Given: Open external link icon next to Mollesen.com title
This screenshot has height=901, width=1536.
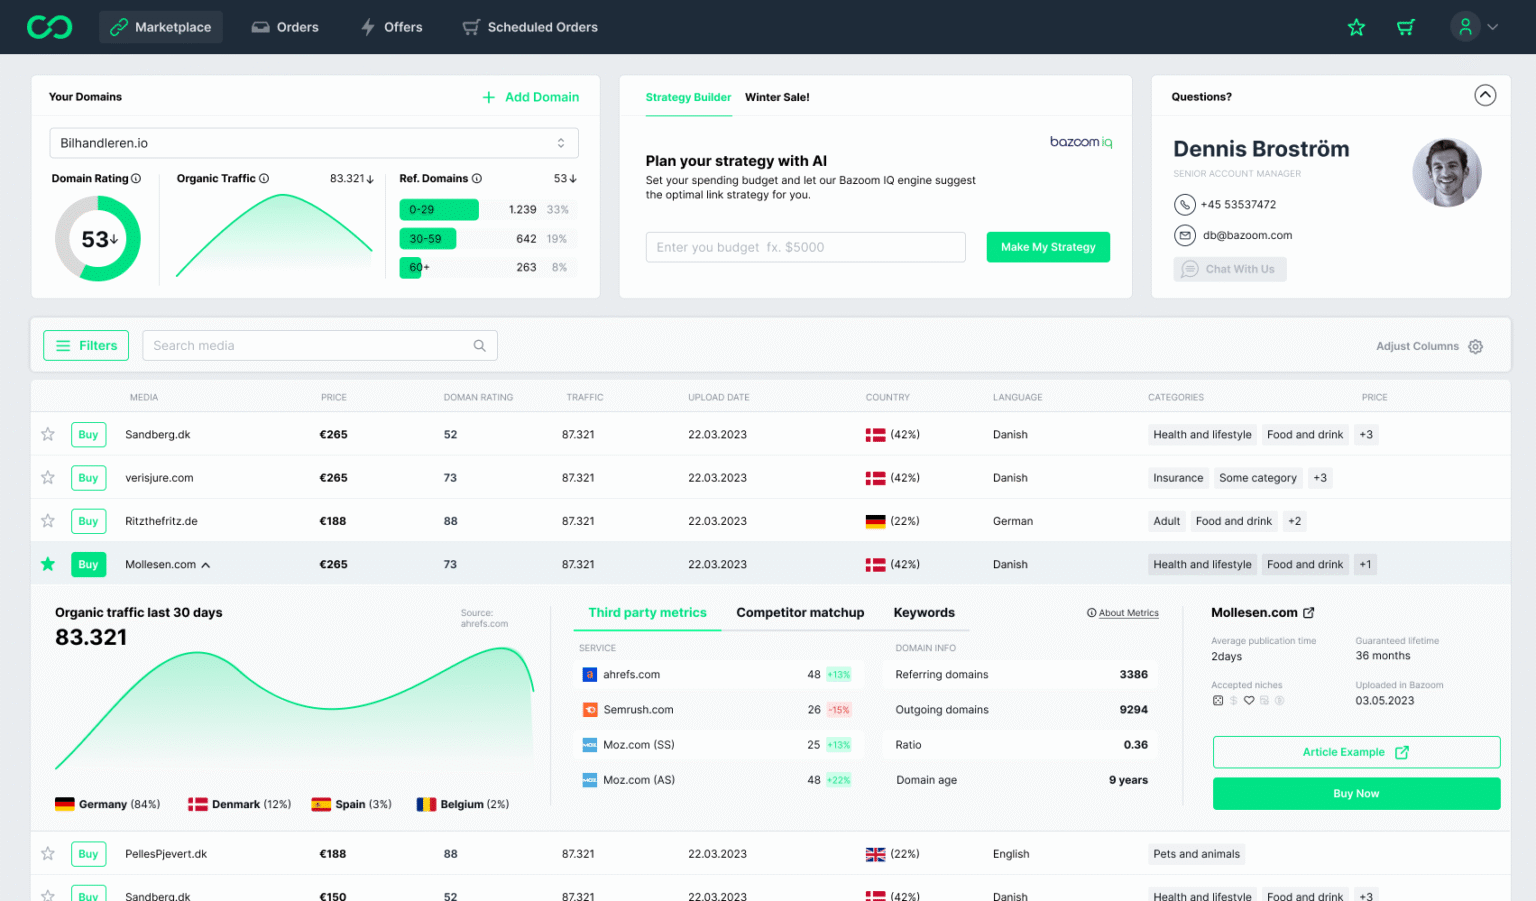Looking at the screenshot, I should tap(1309, 613).
